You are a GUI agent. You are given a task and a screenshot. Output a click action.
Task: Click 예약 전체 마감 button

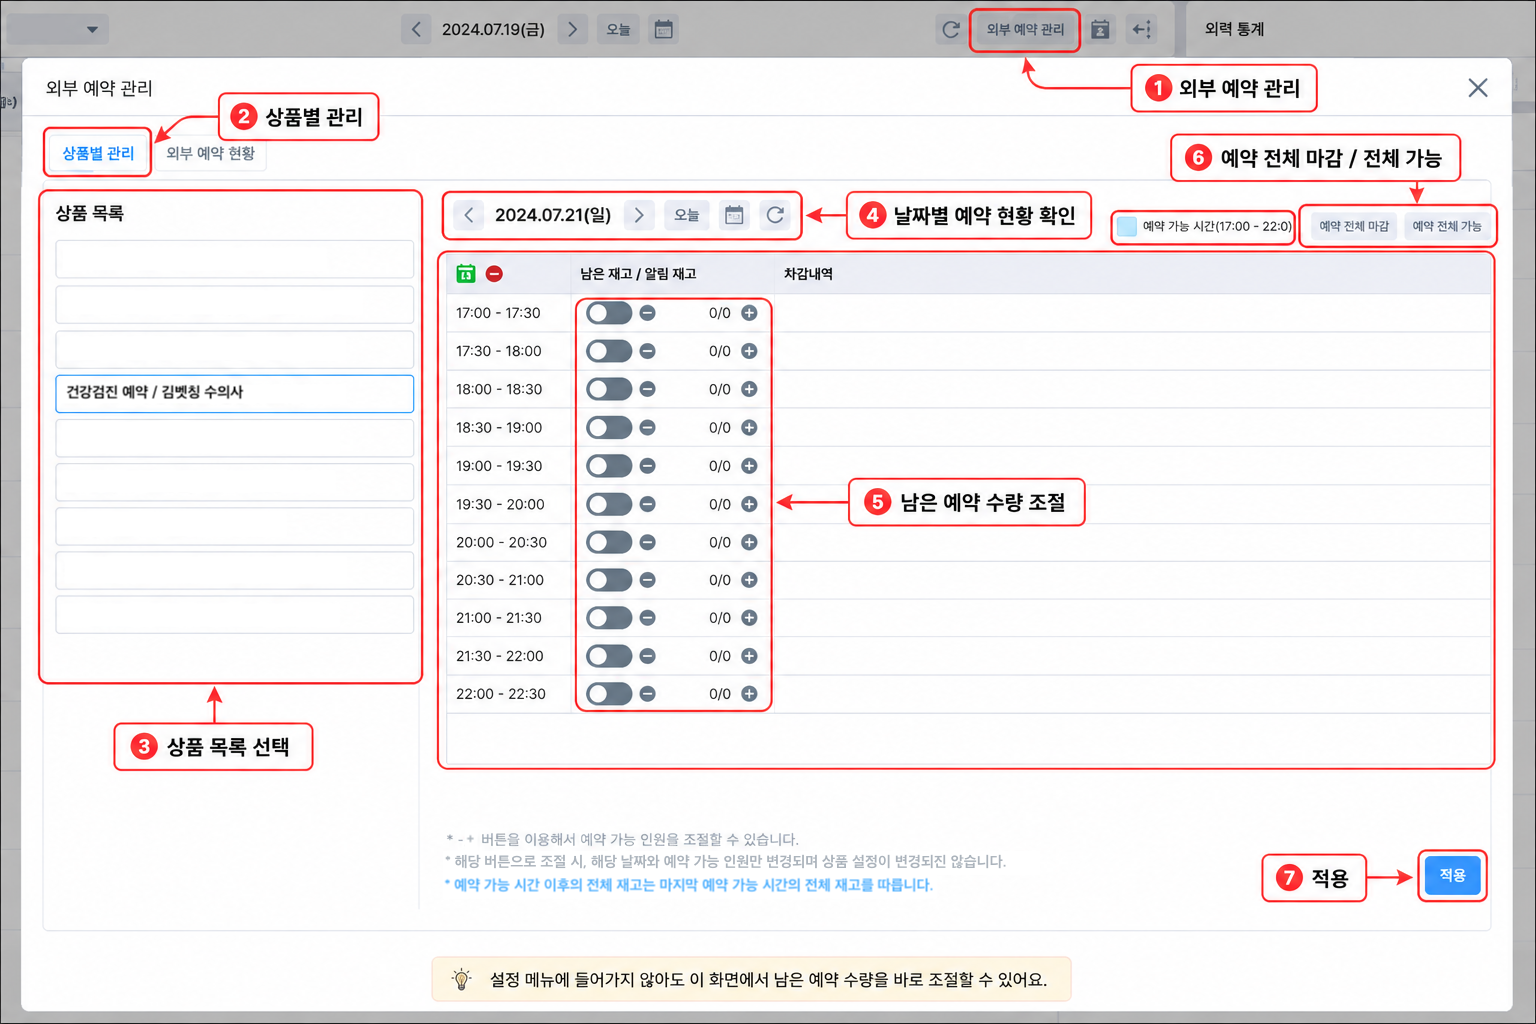(1353, 226)
